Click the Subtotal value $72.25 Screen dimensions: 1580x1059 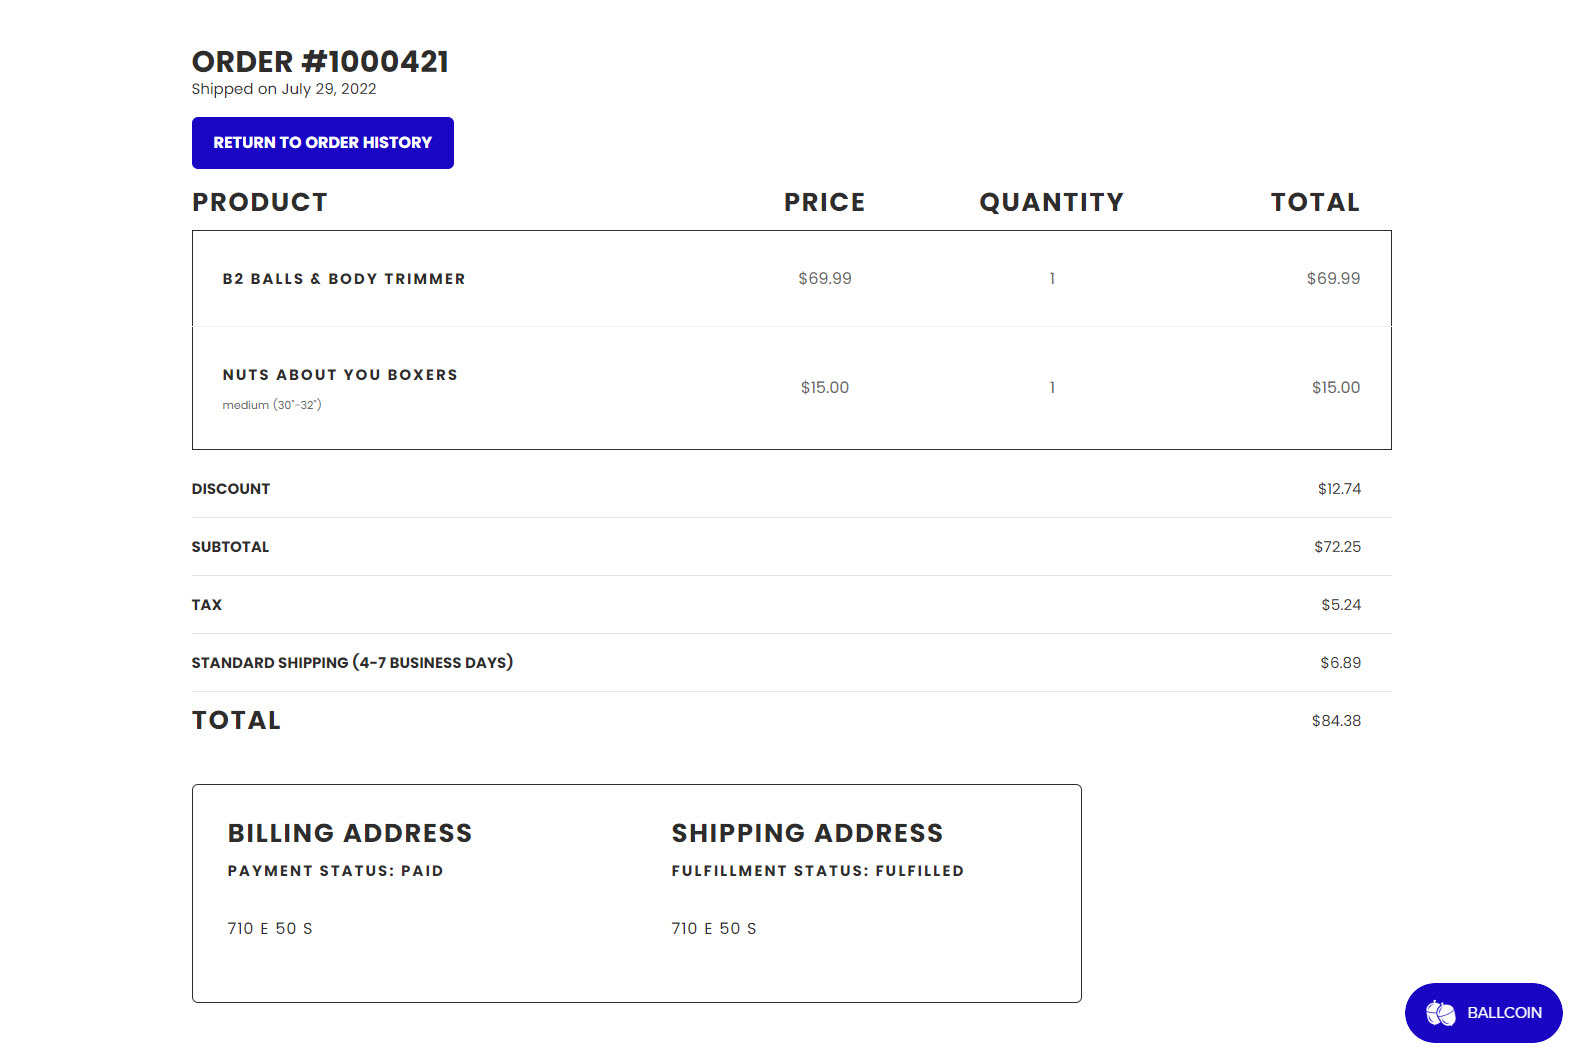[x=1337, y=547]
